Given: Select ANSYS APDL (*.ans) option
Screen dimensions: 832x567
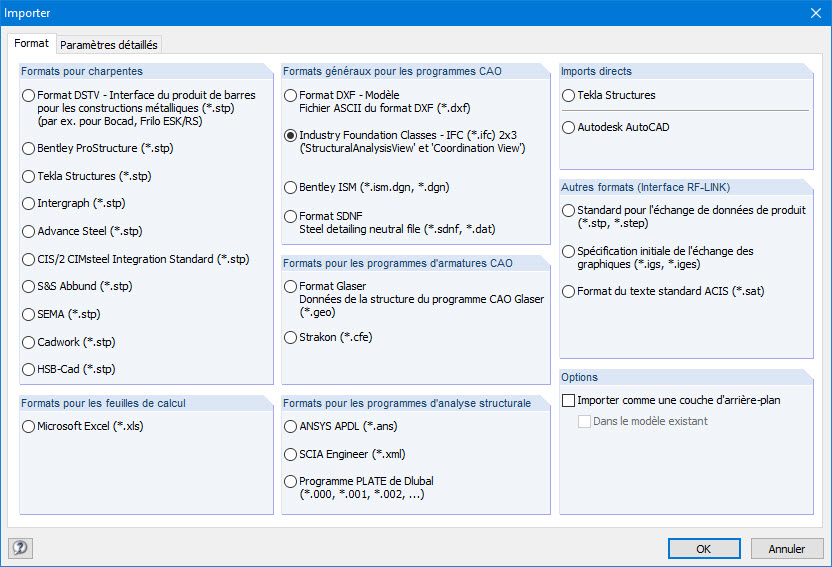Looking at the screenshot, I should (x=291, y=426).
